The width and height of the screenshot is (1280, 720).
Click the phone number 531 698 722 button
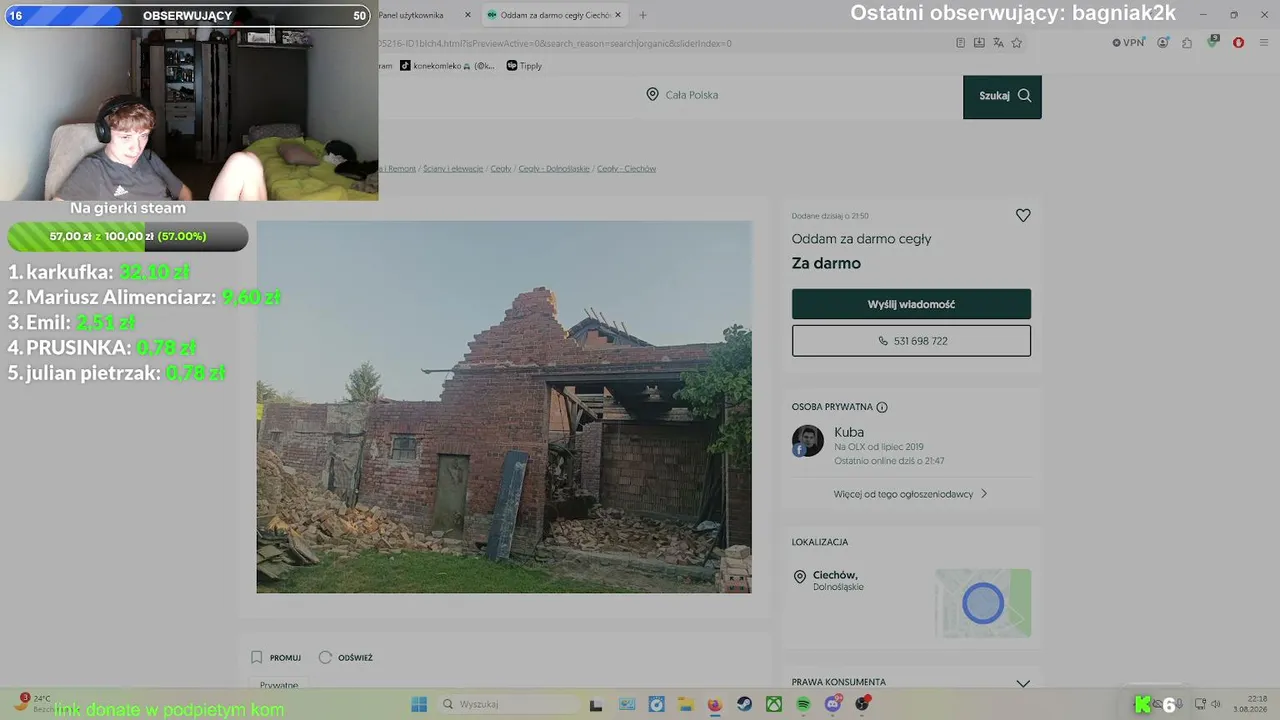[911, 341]
